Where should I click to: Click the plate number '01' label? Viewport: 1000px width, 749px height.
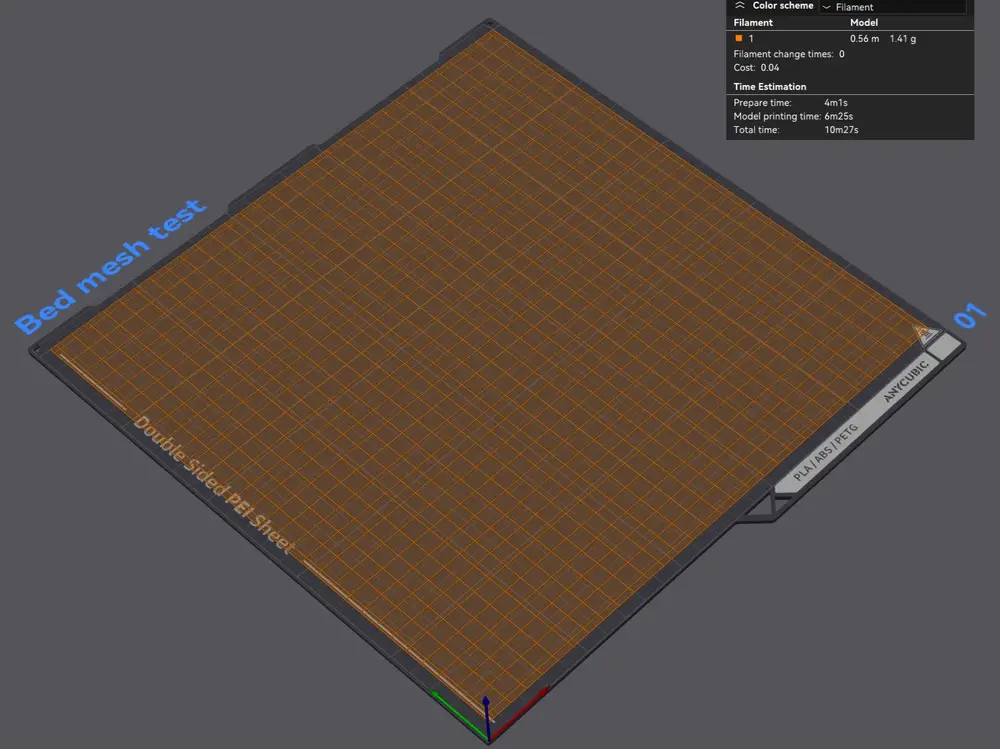[x=969, y=315]
